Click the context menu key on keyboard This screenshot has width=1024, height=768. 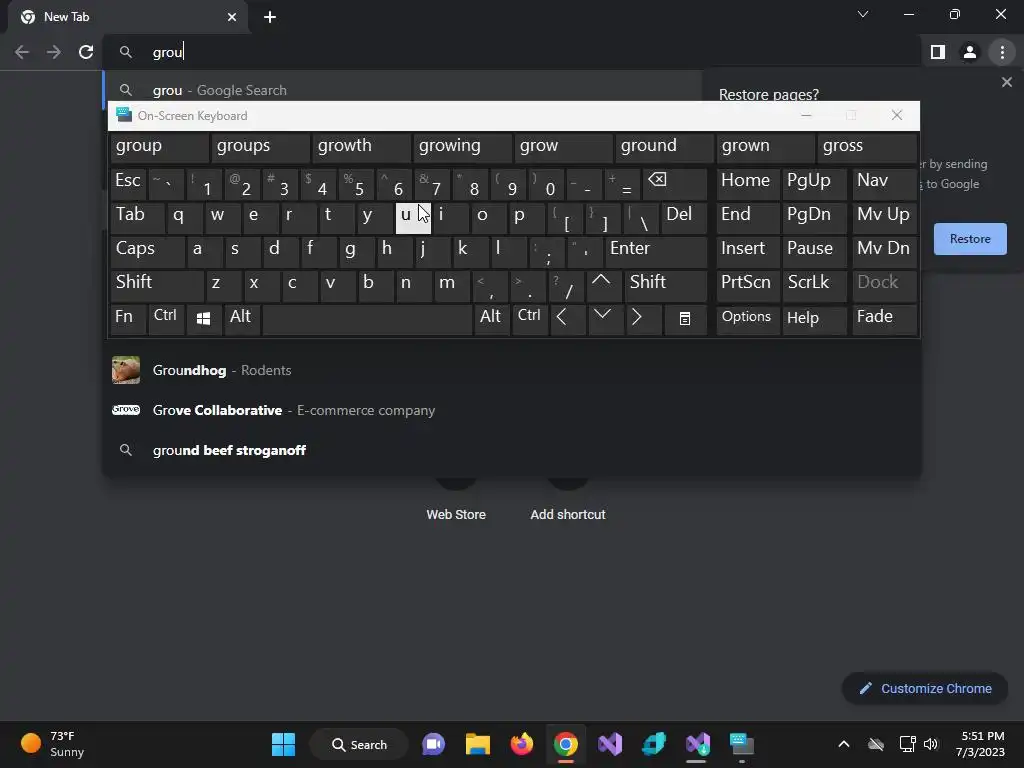coord(684,319)
